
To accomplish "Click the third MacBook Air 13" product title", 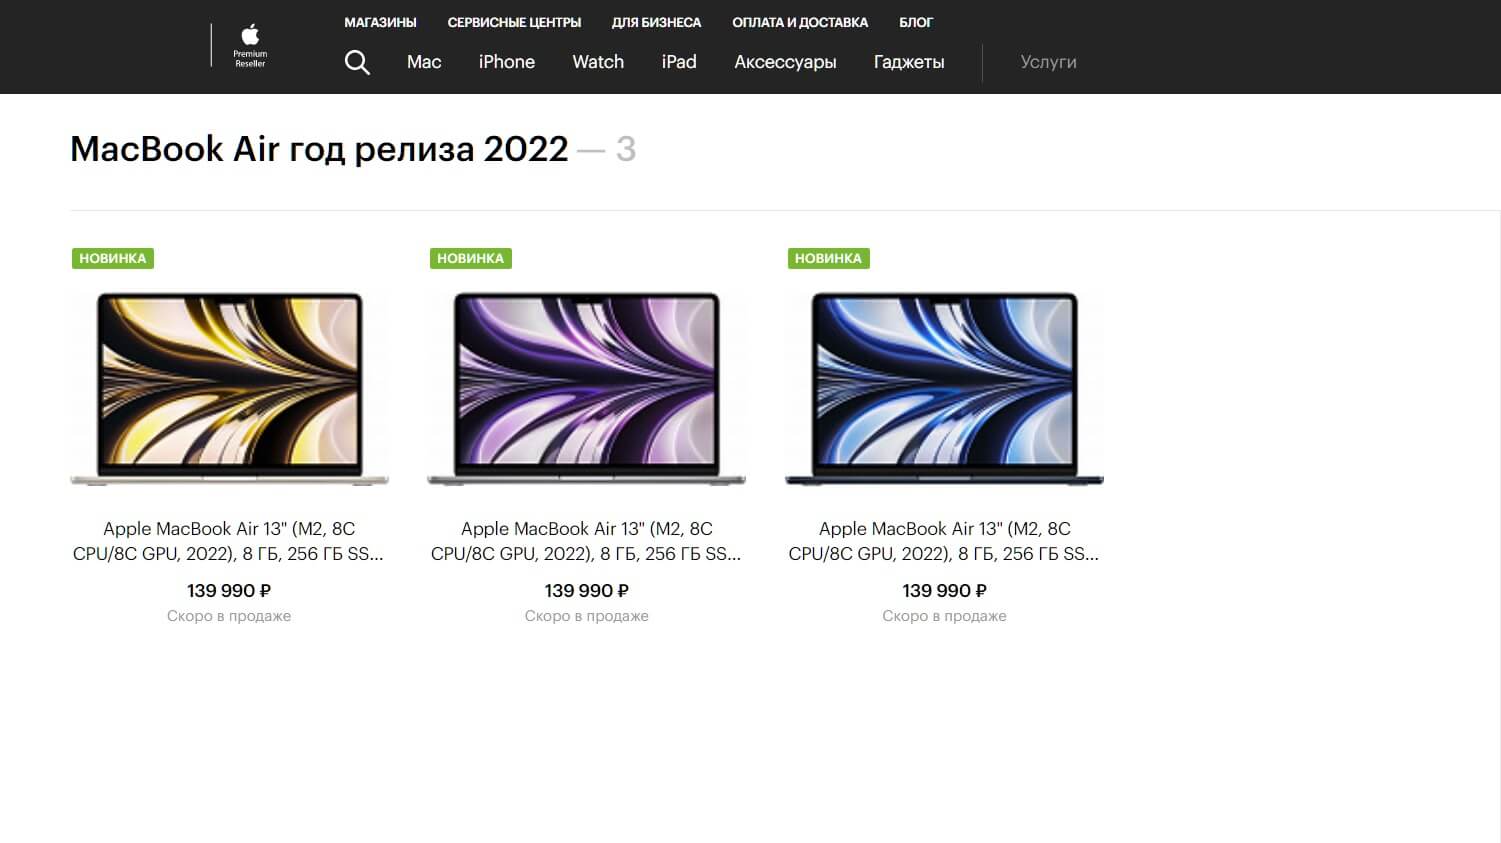I will point(944,541).
